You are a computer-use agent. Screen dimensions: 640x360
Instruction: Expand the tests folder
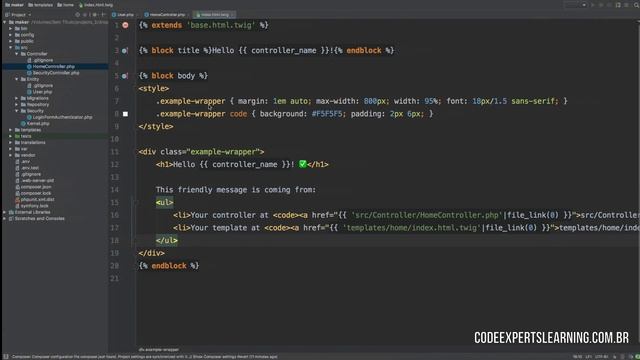[x=11, y=136]
